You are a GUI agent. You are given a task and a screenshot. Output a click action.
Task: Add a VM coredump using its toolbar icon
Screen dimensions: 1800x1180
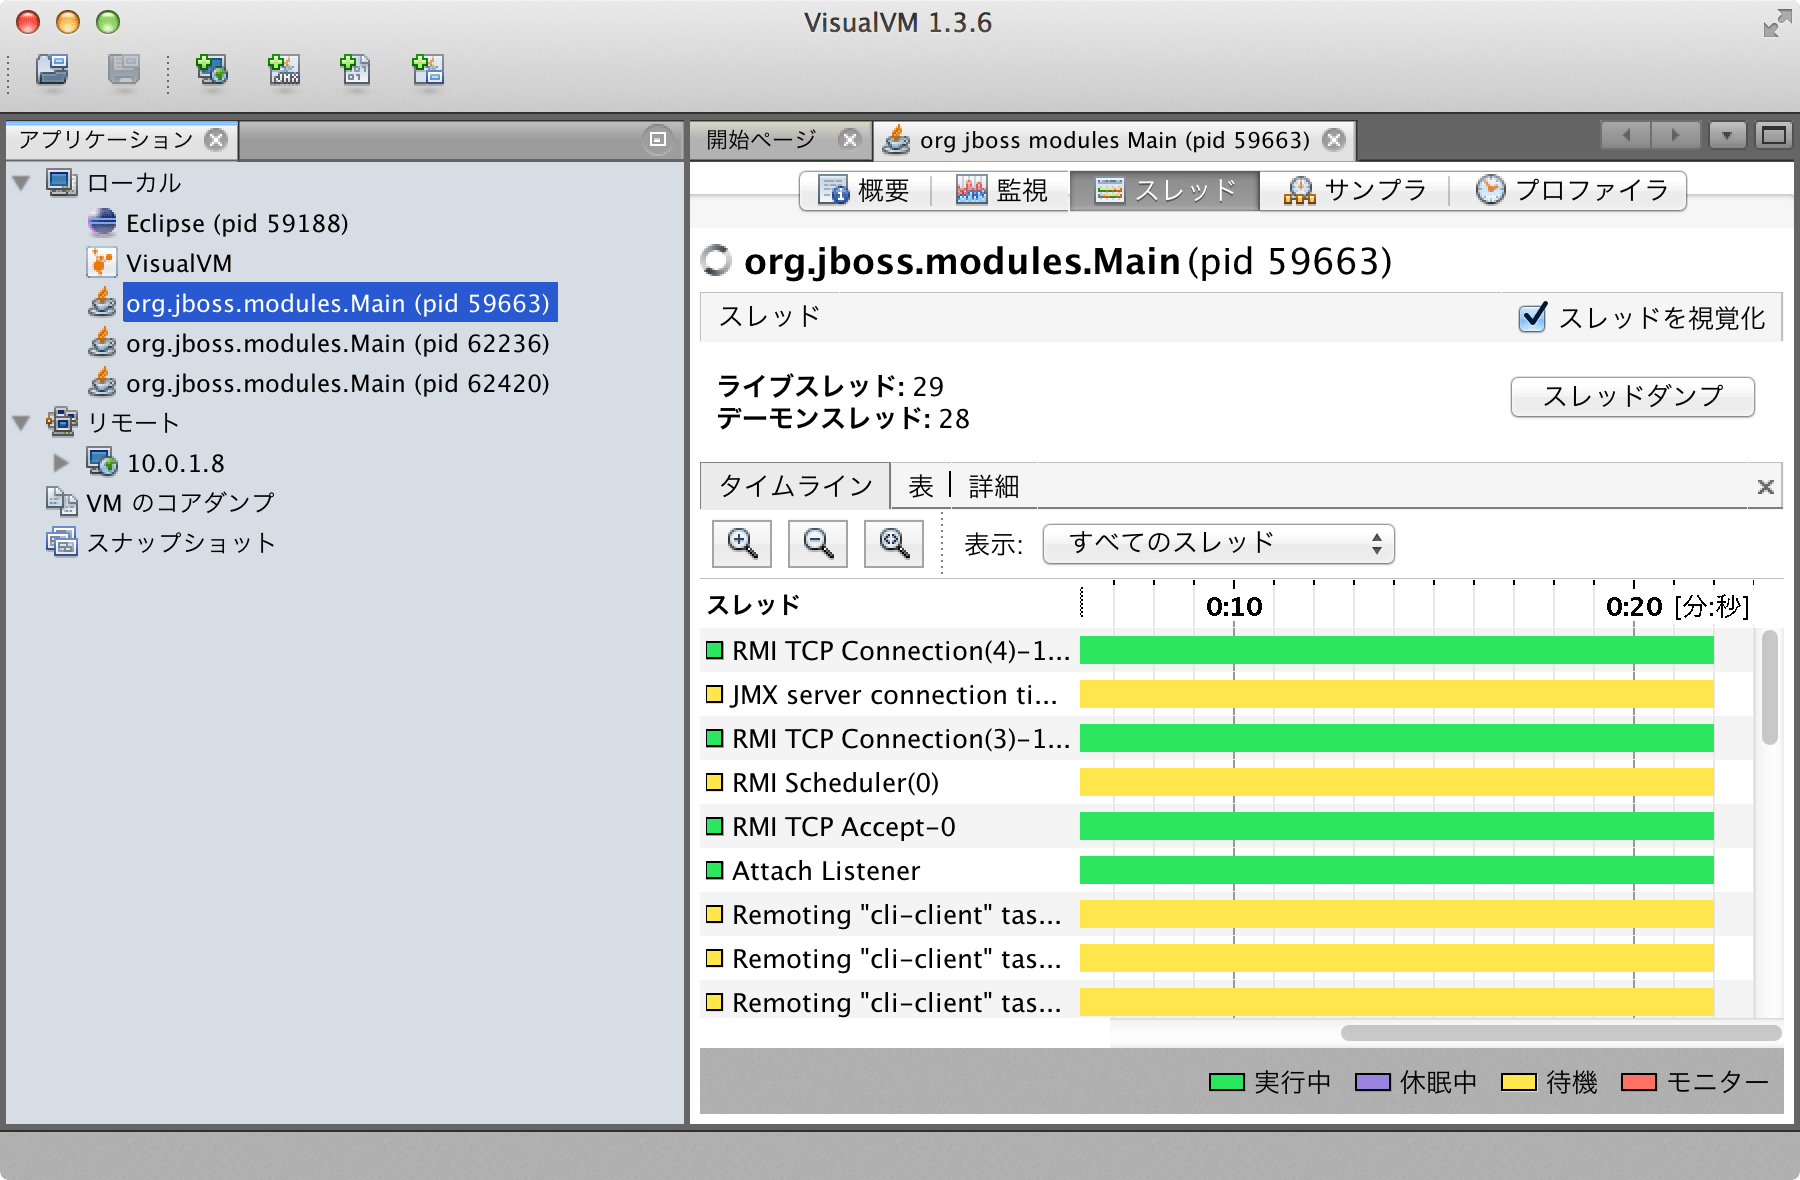click(356, 71)
